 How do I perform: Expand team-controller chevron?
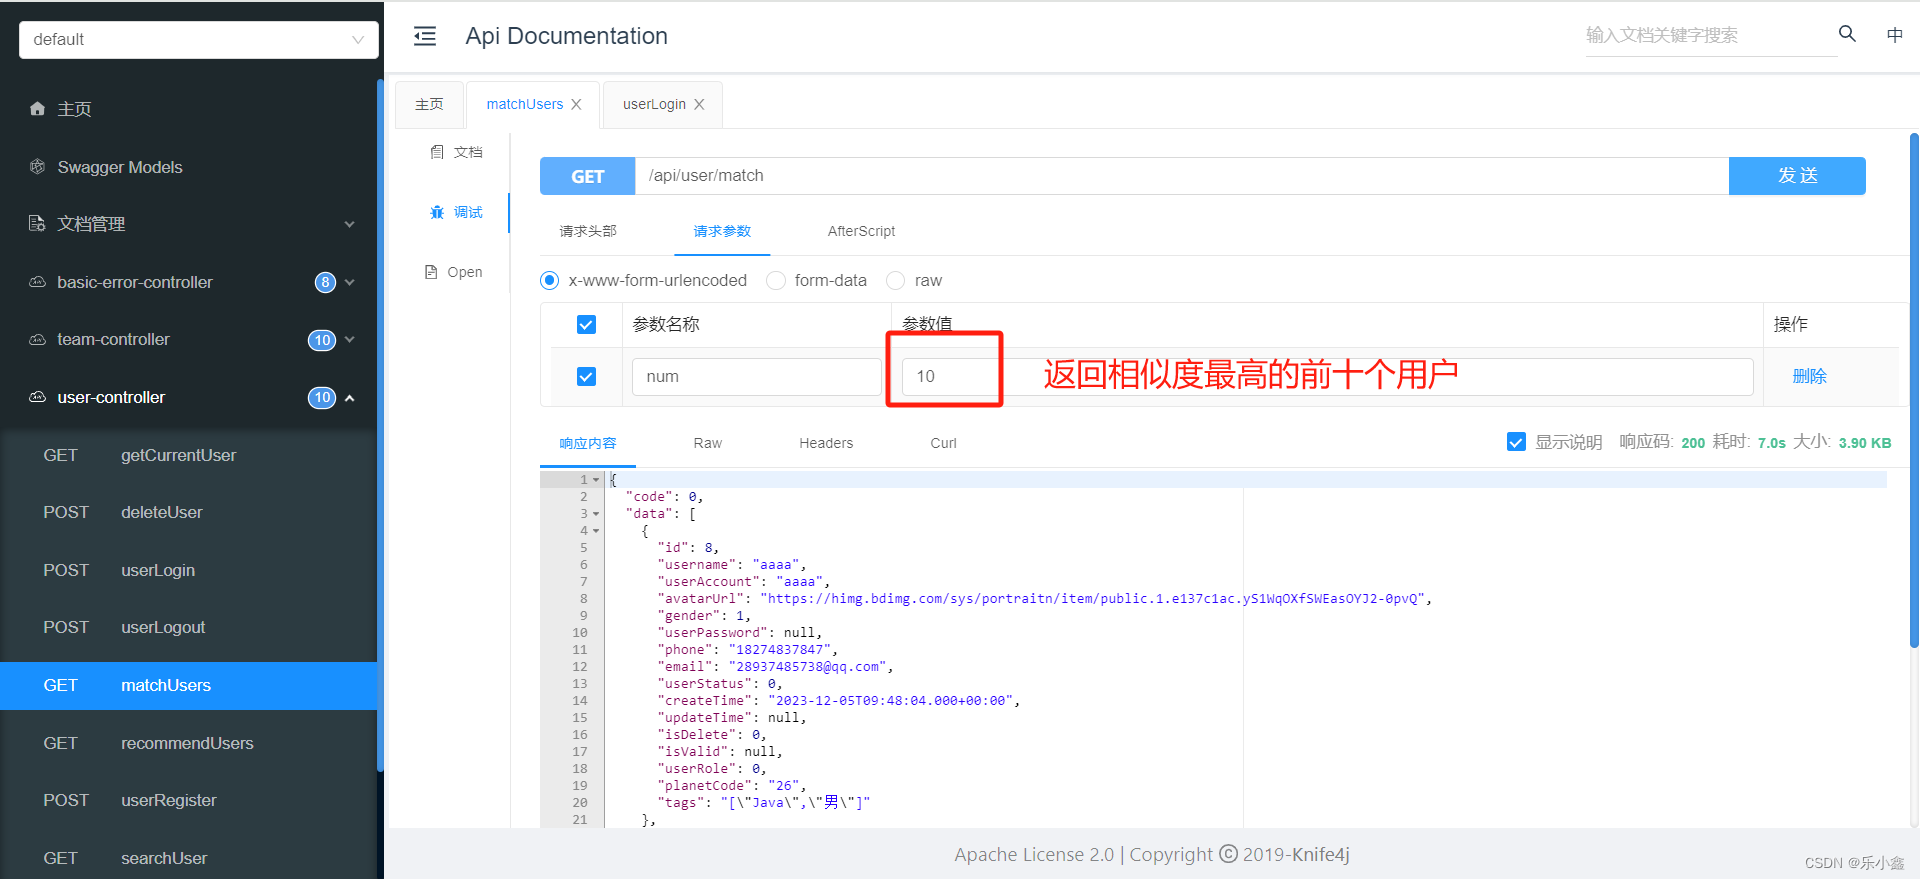[x=349, y=340]
